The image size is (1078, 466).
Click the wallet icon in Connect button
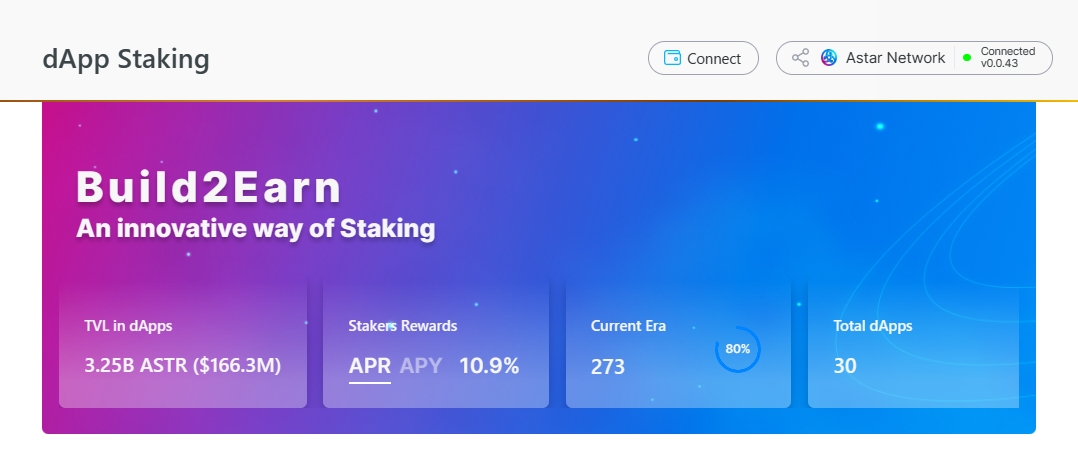point(672,58)
